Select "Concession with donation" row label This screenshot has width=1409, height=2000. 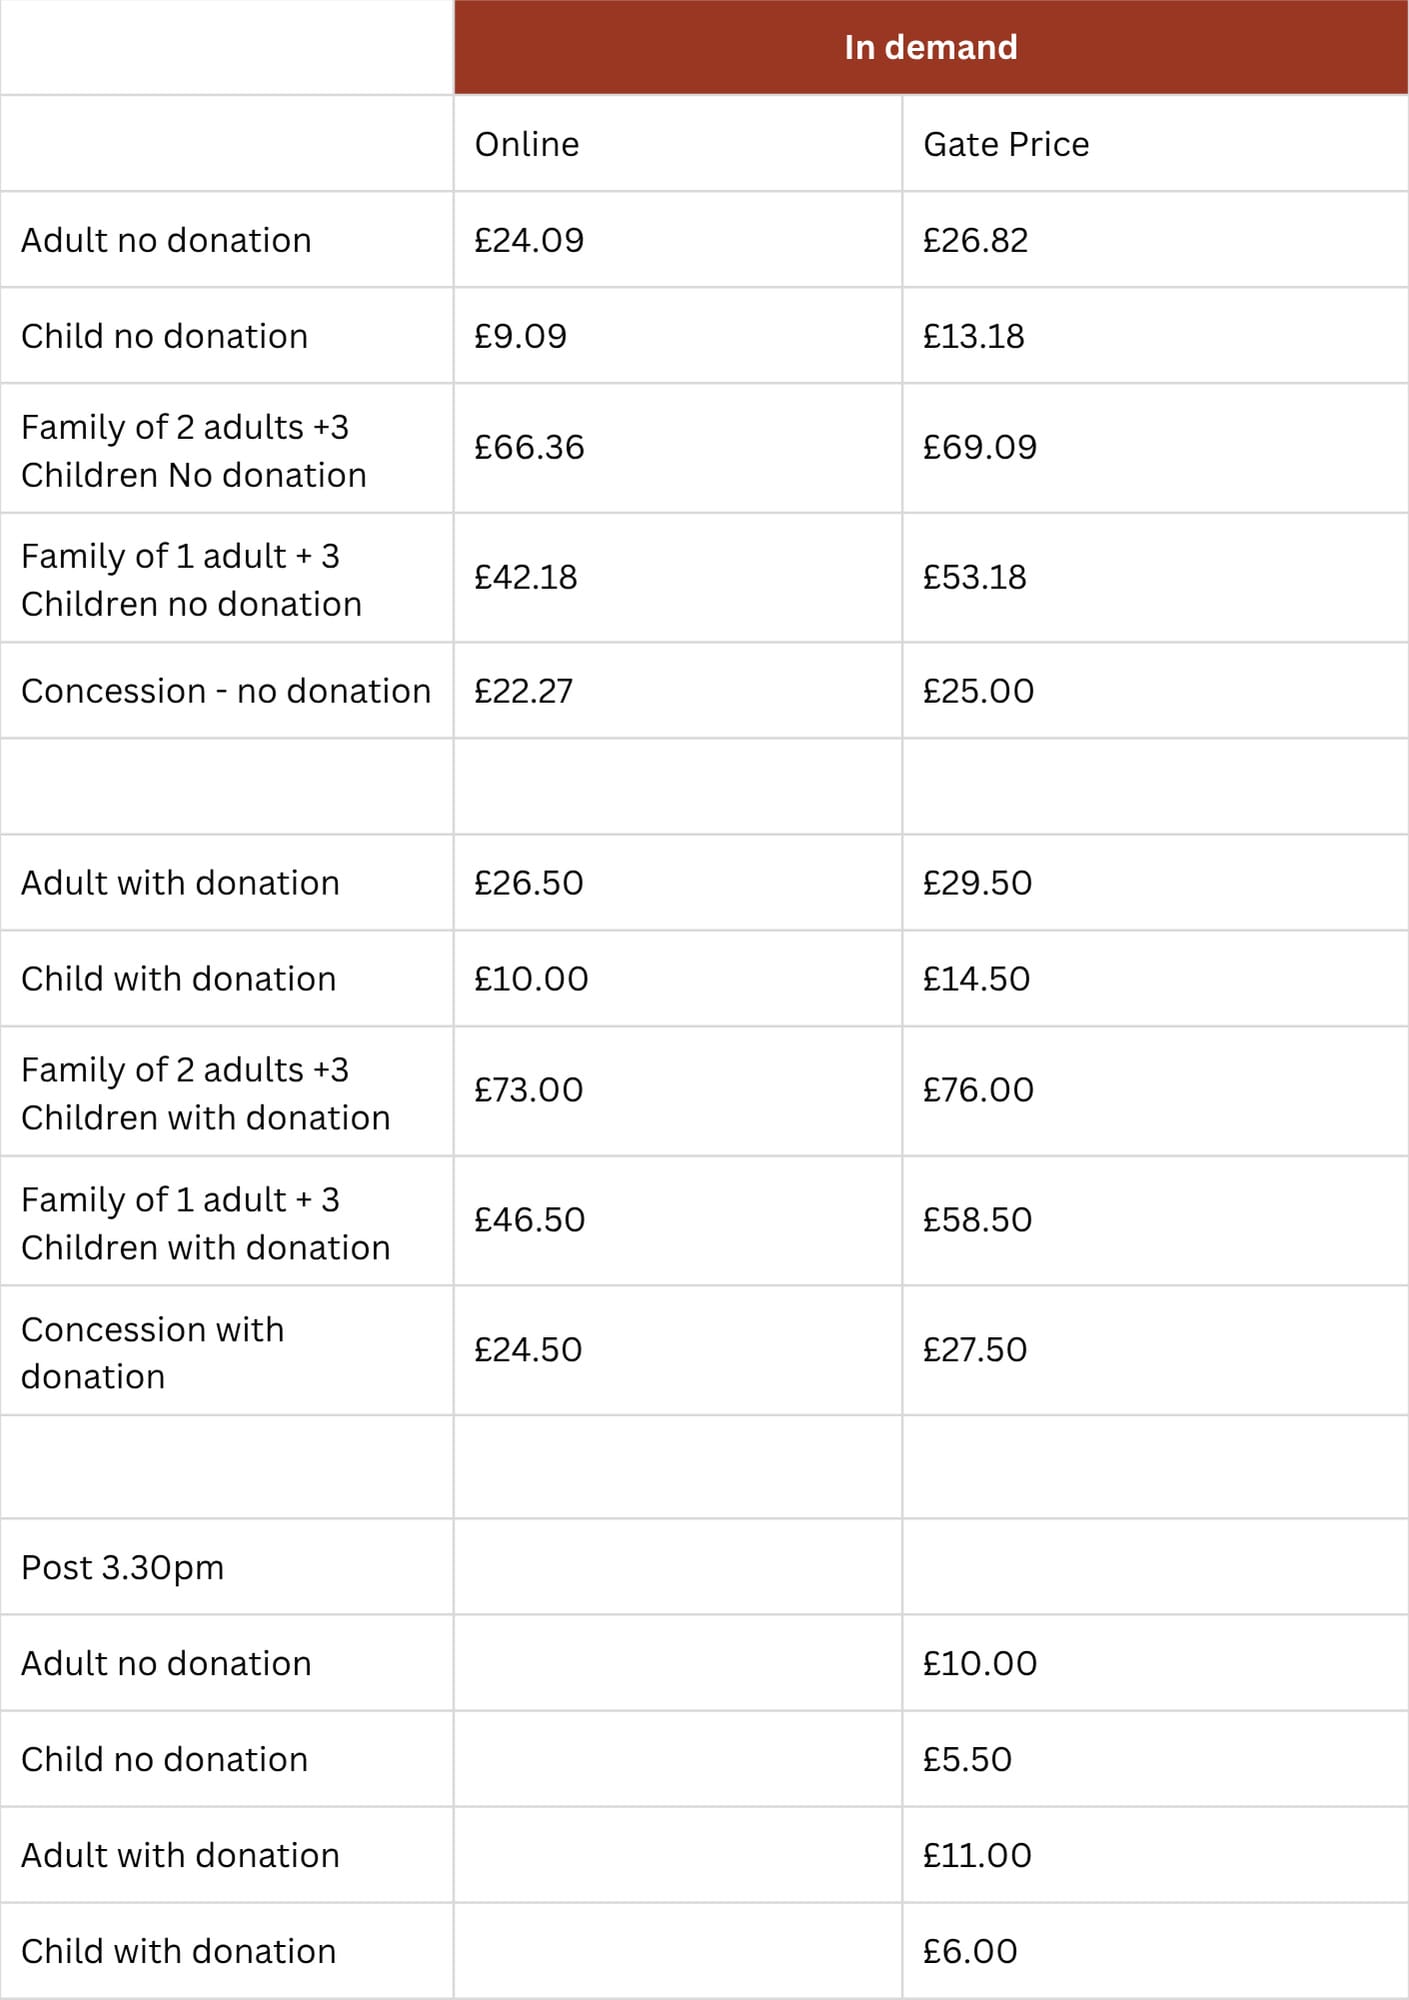pos(152,1352)
